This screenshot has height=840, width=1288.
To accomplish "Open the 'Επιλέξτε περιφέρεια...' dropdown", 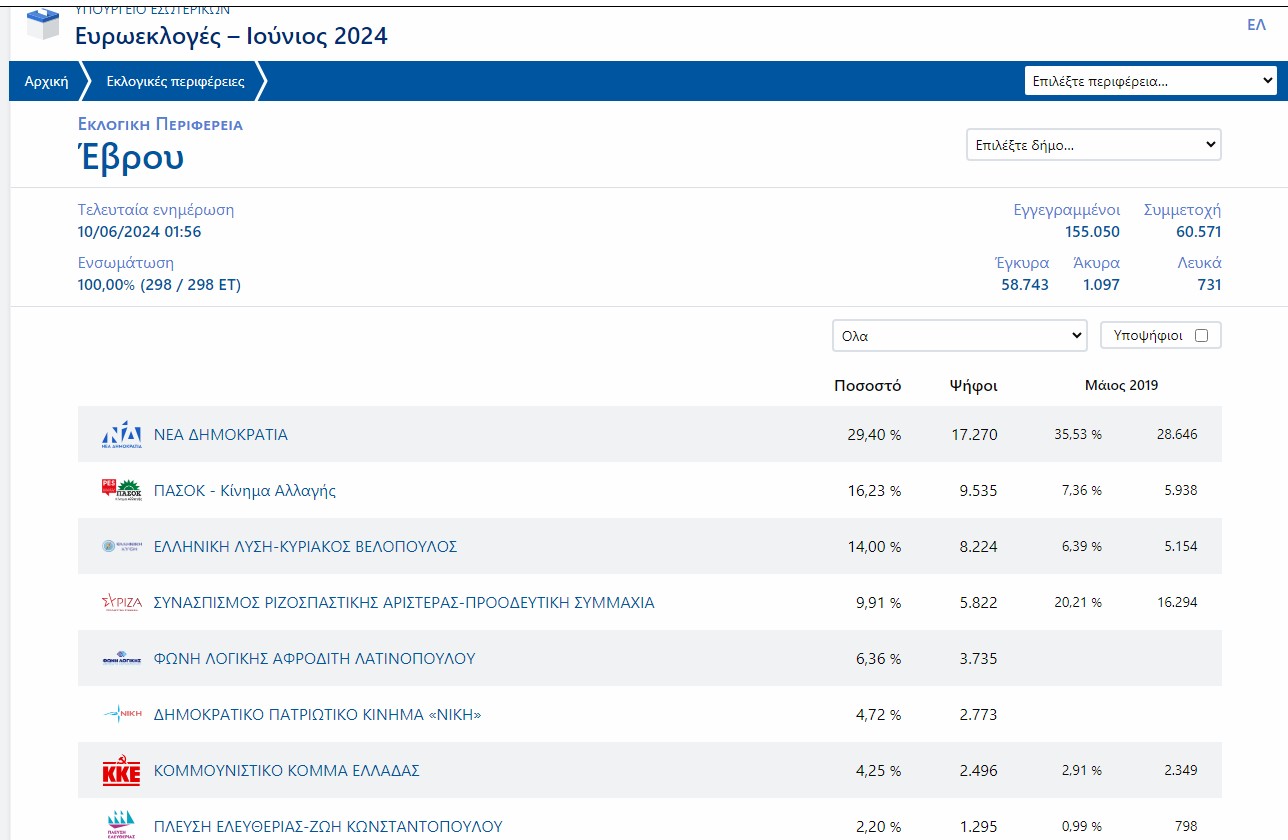I will click(x=1150, y=81).
